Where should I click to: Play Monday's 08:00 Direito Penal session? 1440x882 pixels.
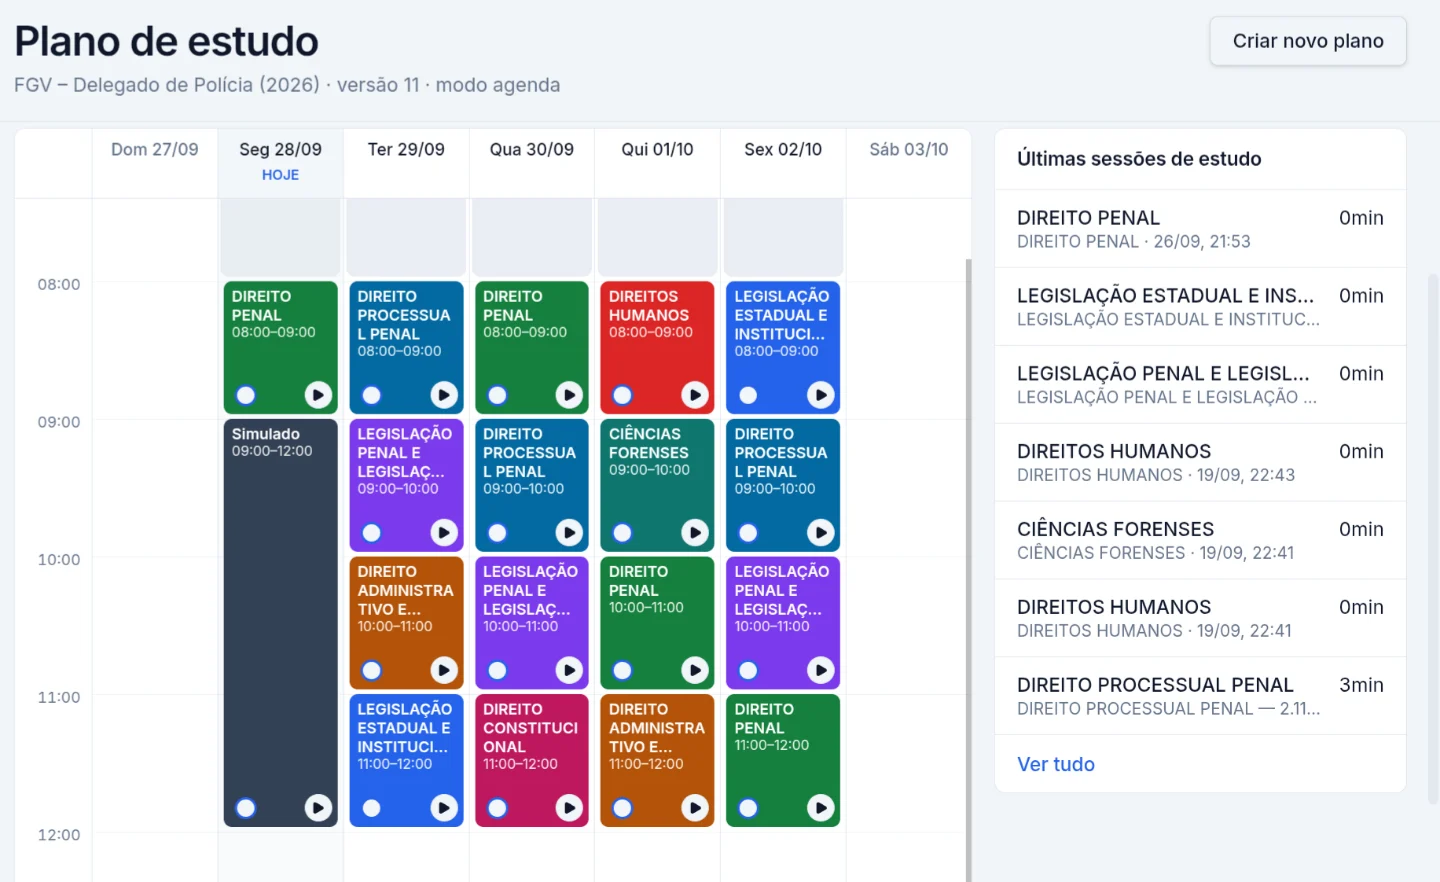click(318, 395)
